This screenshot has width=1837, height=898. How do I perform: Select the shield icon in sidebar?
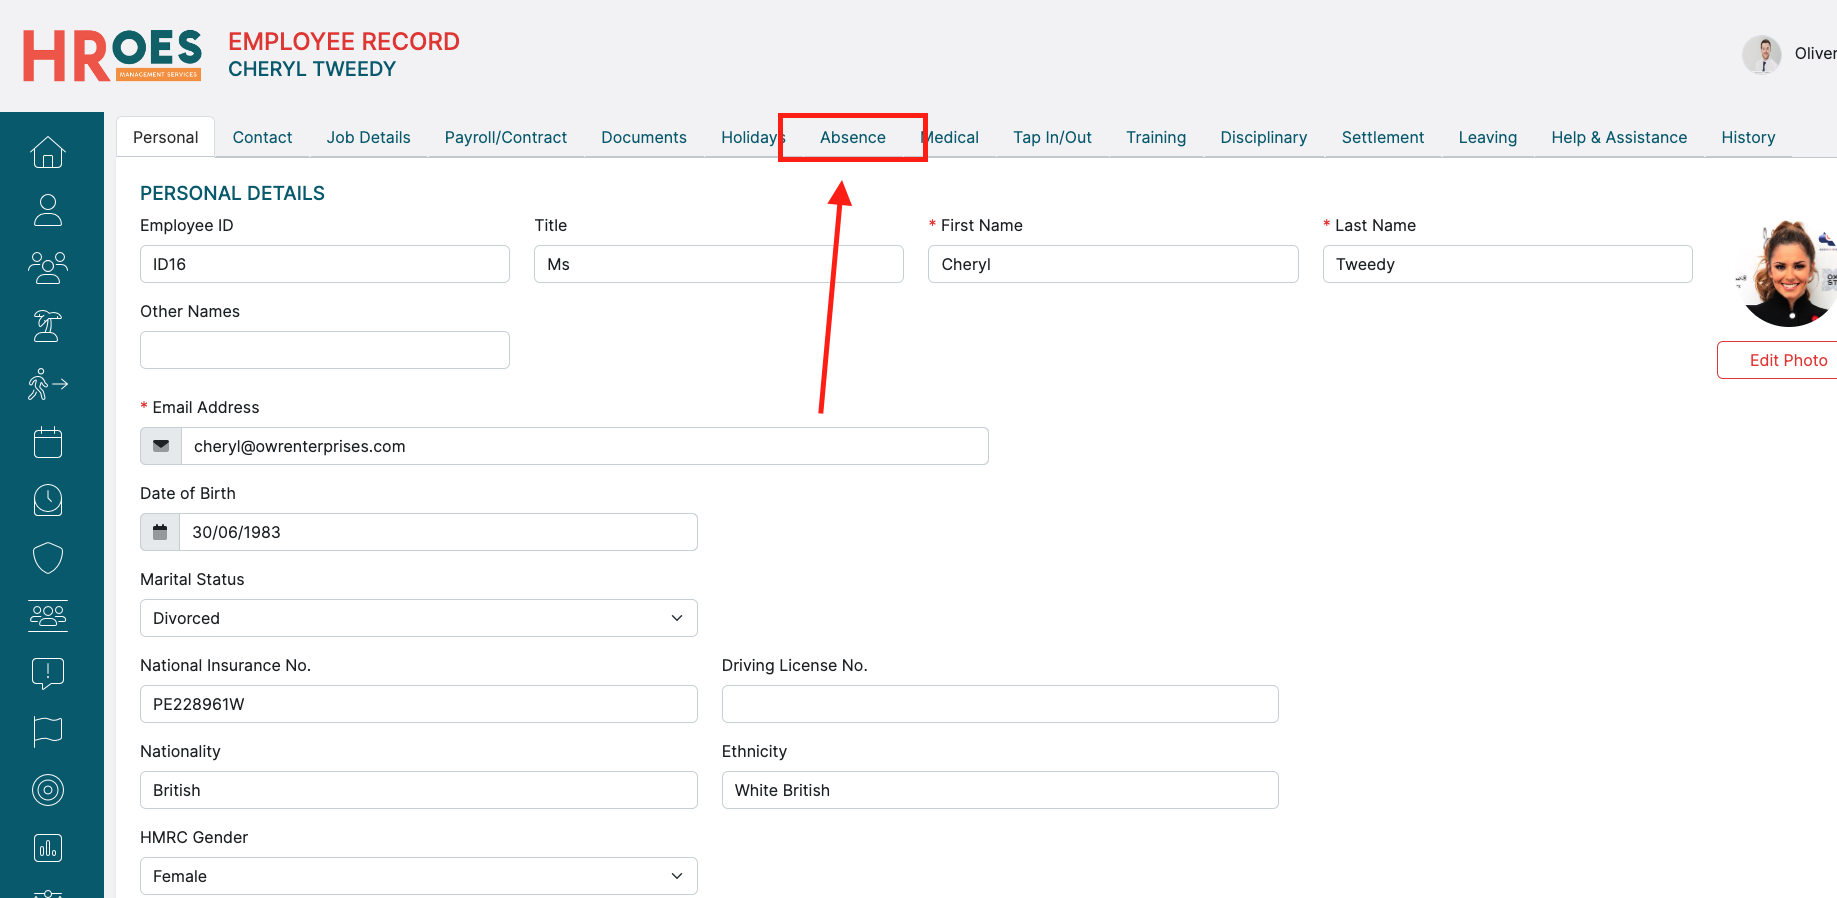pos(48,558)
